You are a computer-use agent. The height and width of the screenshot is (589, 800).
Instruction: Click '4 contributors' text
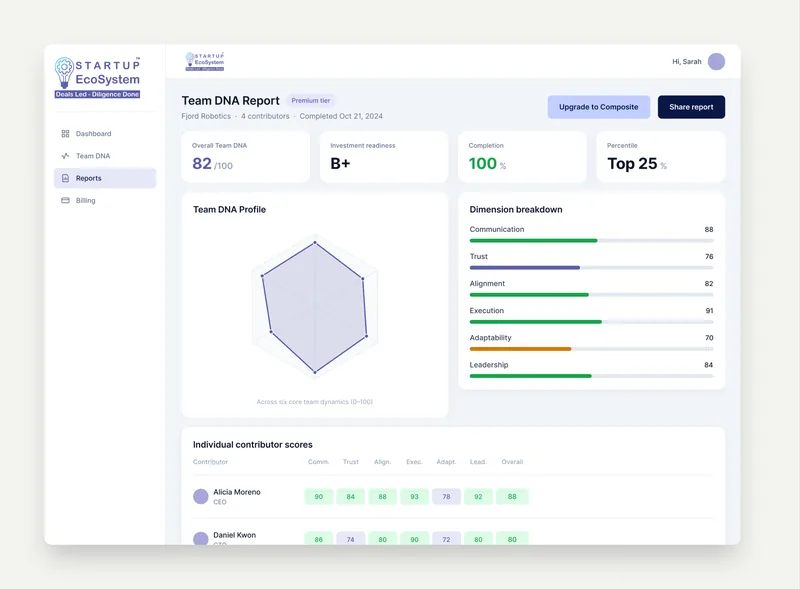pyautogui.click(x=265, y=116)
